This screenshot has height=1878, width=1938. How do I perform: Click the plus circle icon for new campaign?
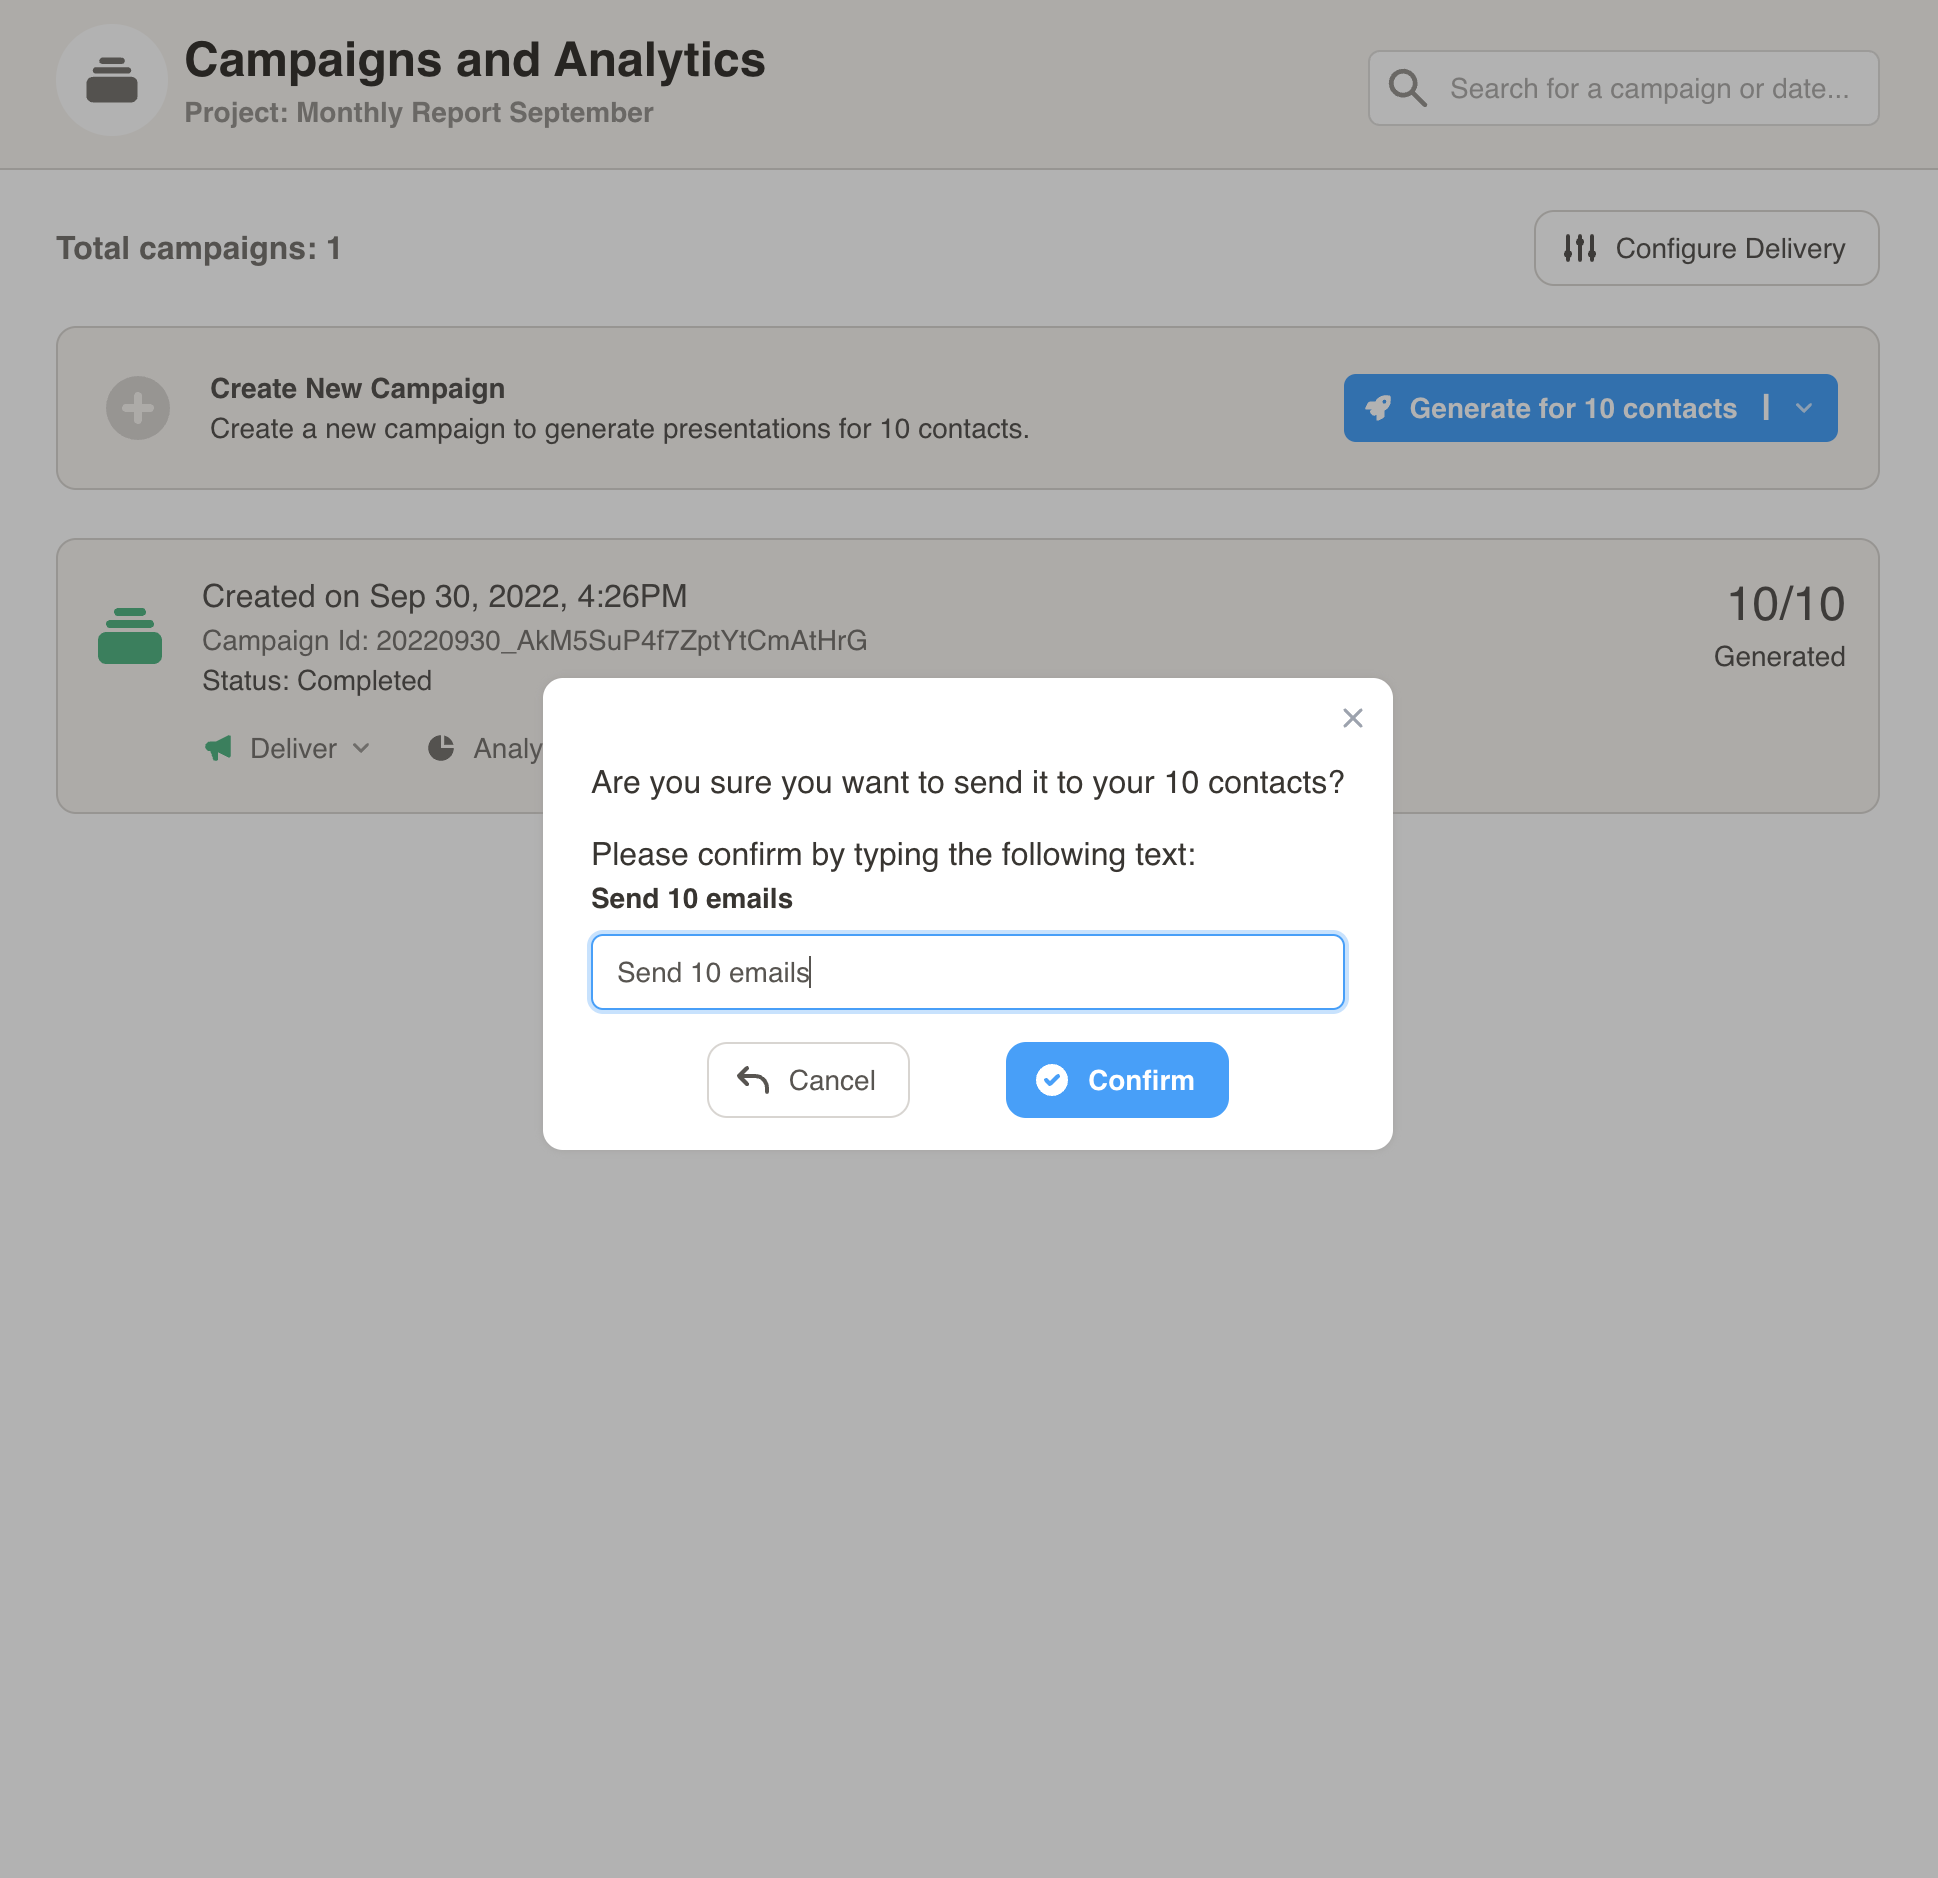138,408
